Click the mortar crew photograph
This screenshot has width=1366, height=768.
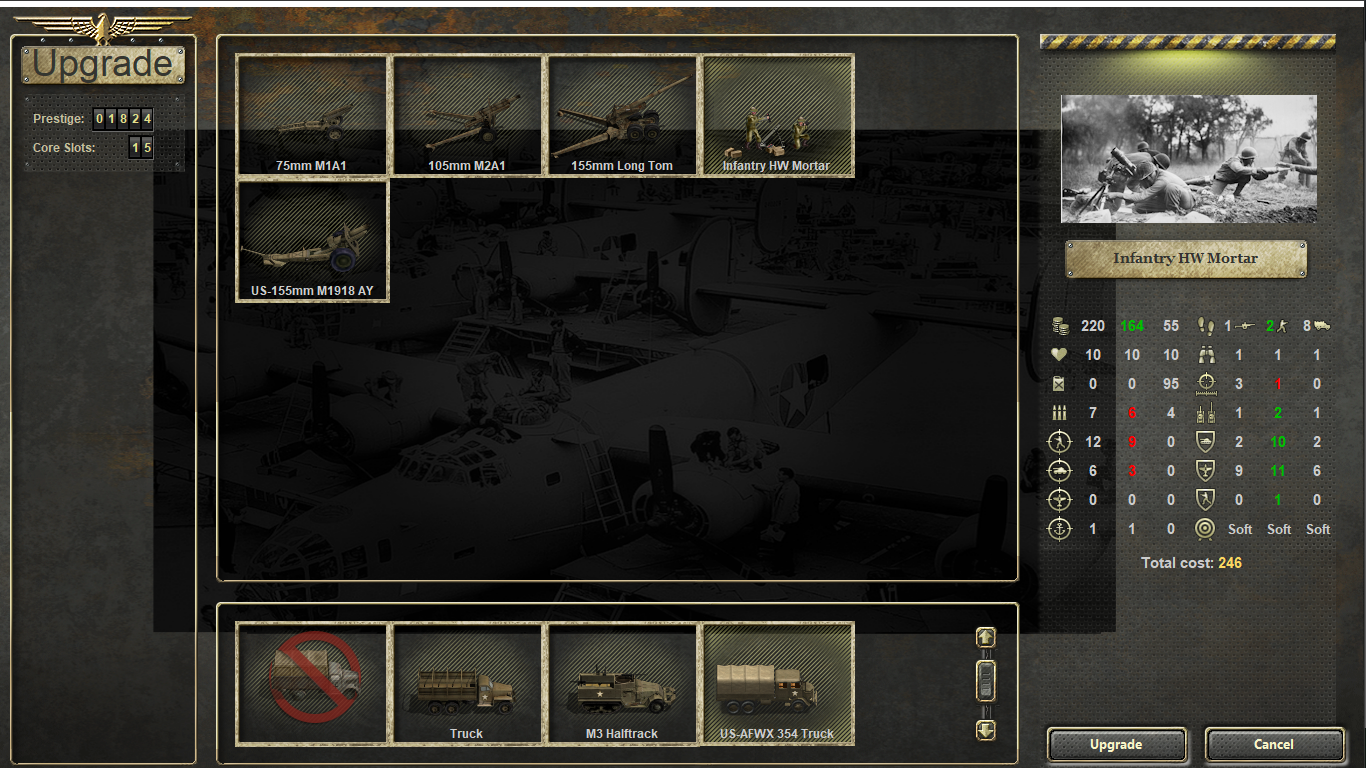tap(1188, 159)
